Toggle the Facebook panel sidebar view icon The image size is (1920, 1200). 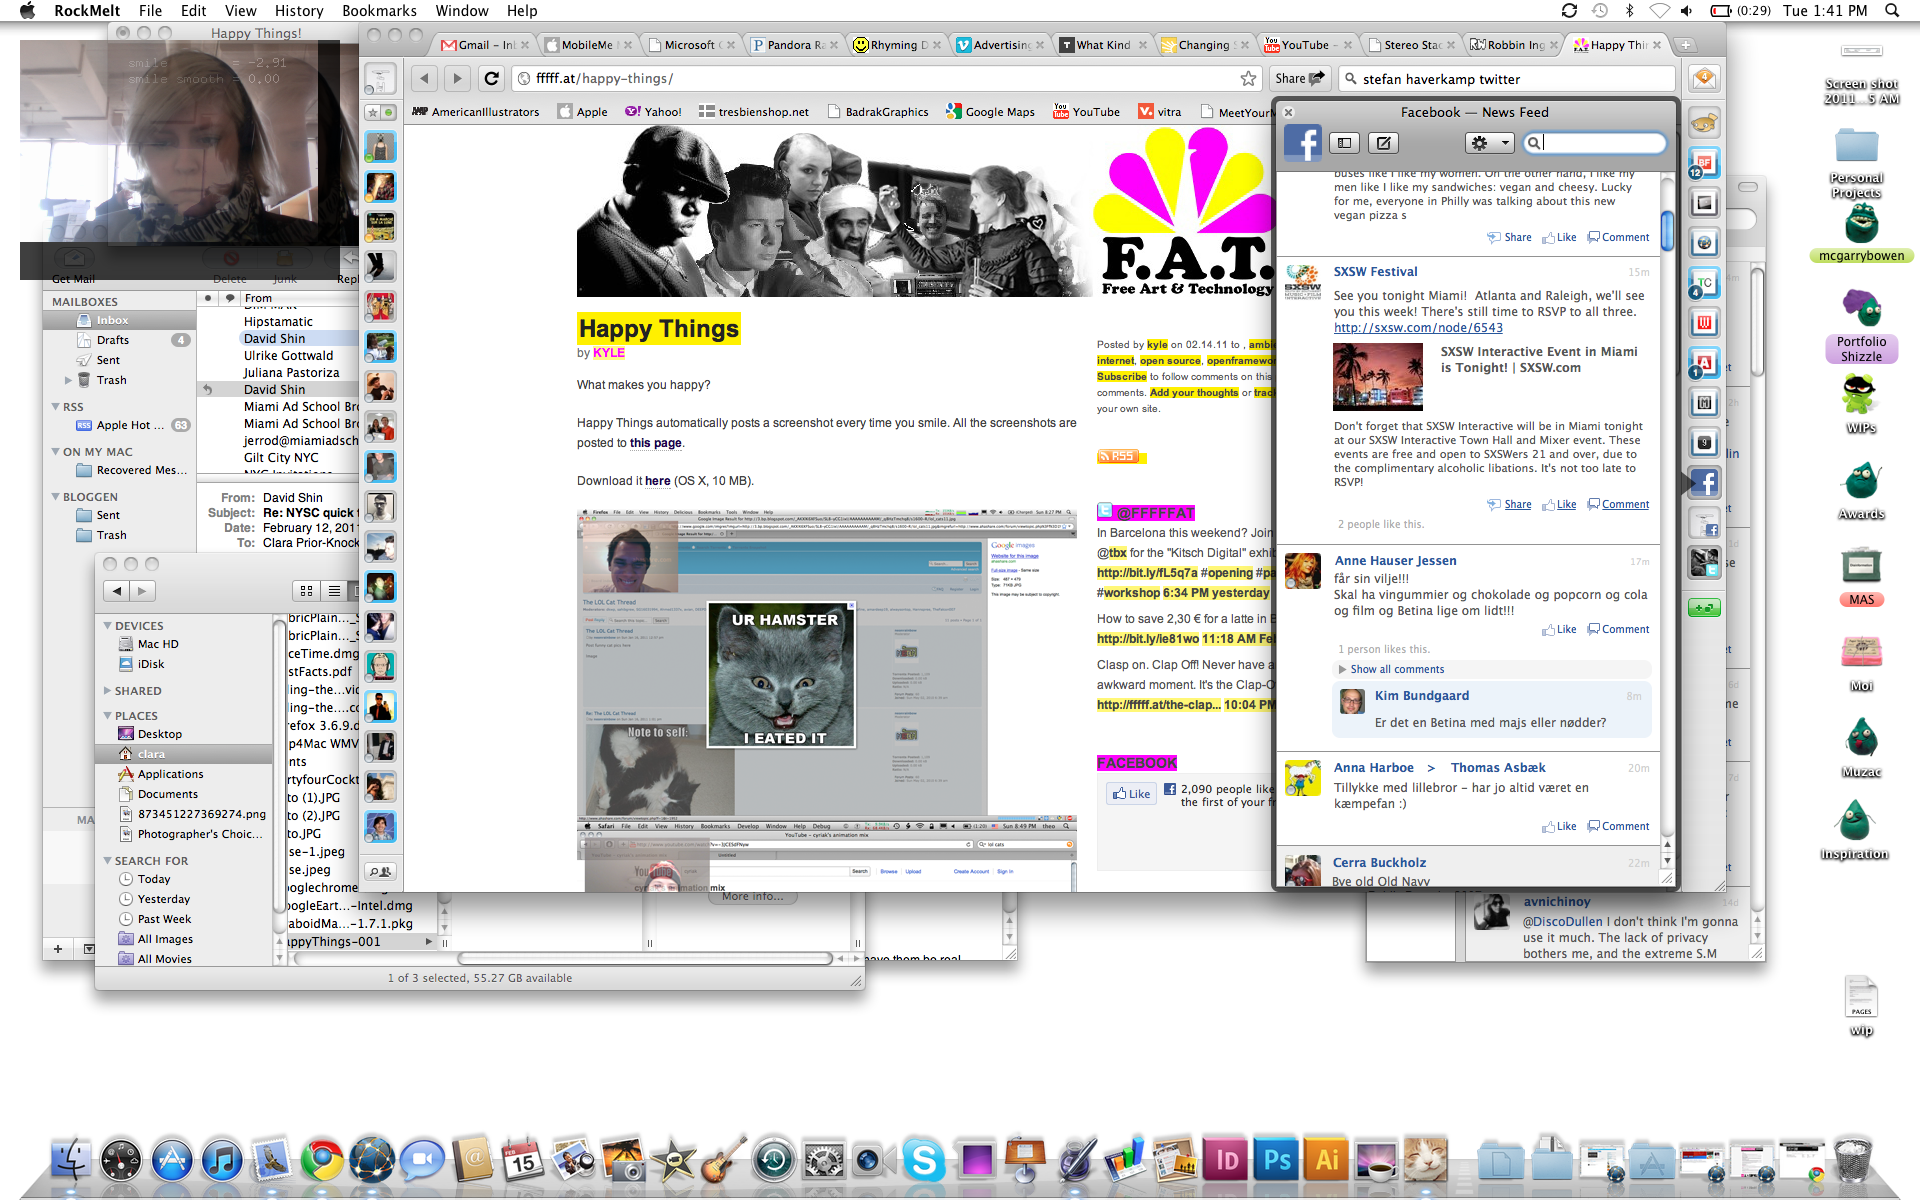1344,143
